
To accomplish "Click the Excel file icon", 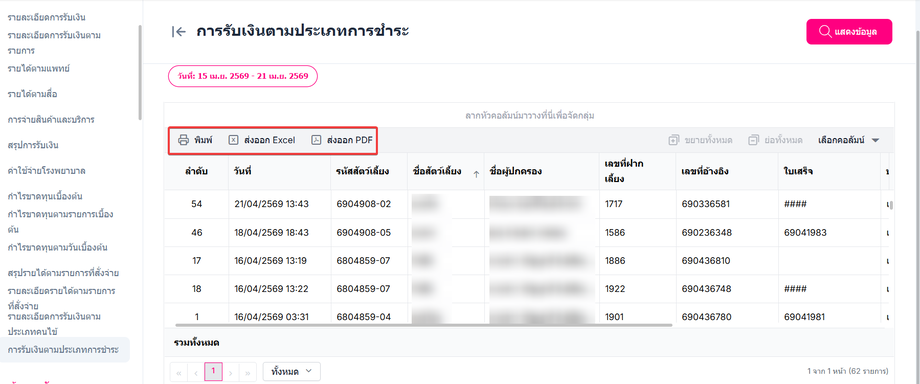I will coord(233,140).
